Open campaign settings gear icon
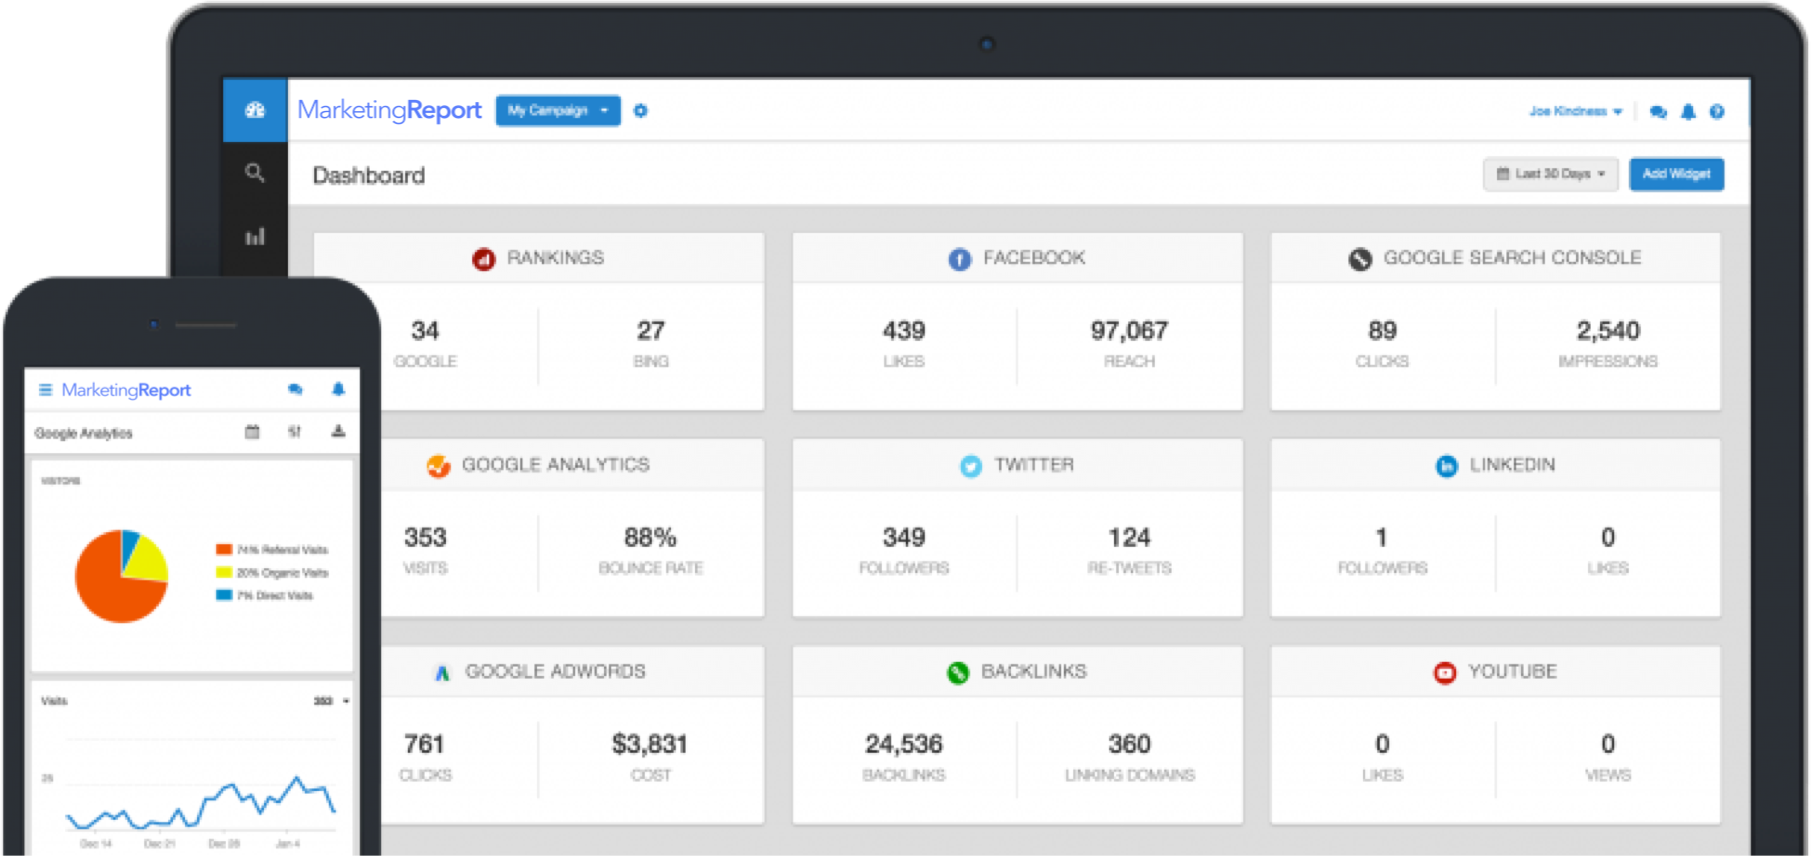The height and width of the screenshot is (856, 1811). (641, 111)
